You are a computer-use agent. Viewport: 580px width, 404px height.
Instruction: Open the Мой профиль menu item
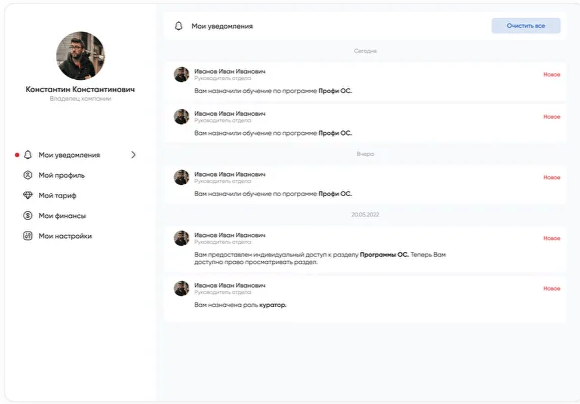point(61,175)
